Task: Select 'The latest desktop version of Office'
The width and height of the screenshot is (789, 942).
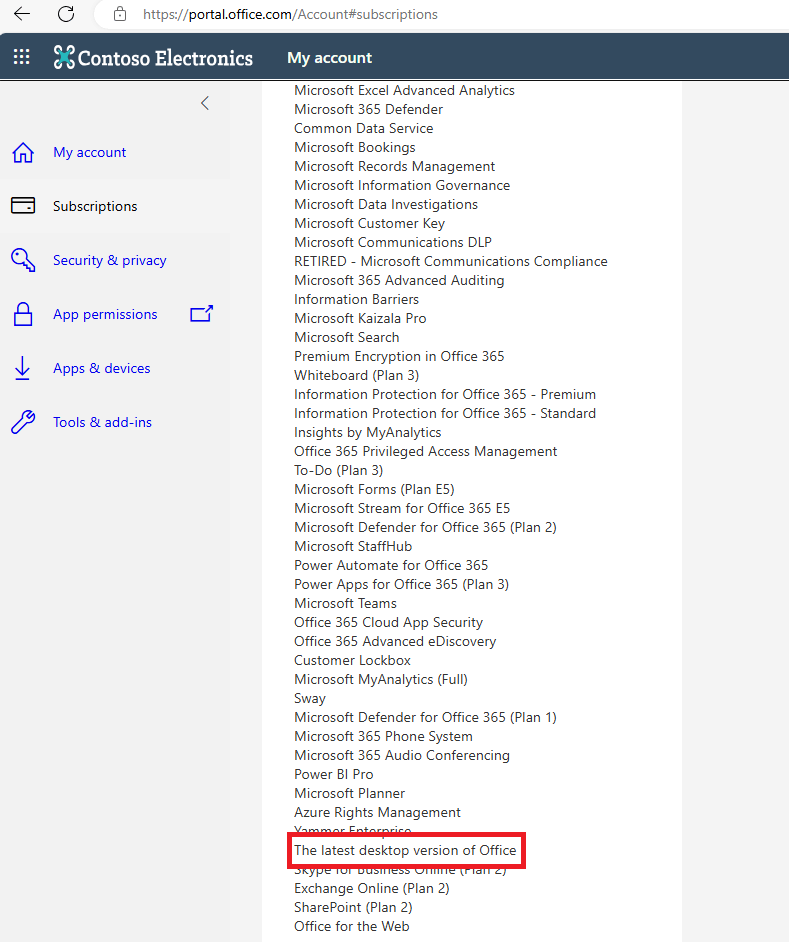Action: pos(405,851)
